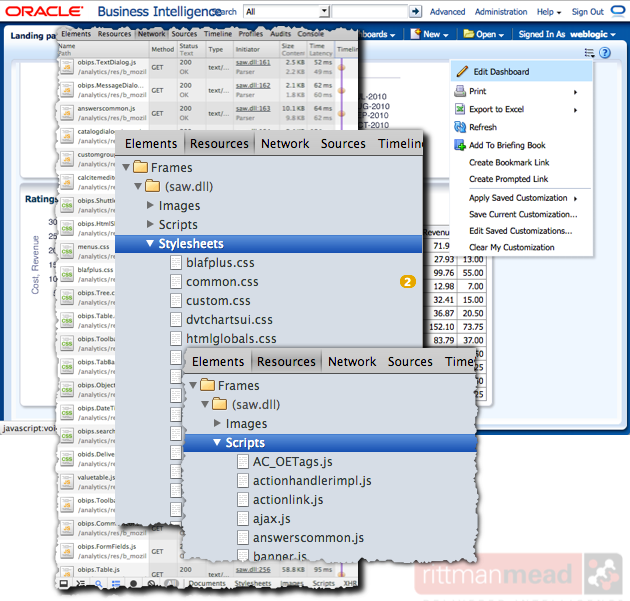Click the file icon beside AC_OETags.js
The height and width of the screenshot is (601, 630).
[243, 462]
